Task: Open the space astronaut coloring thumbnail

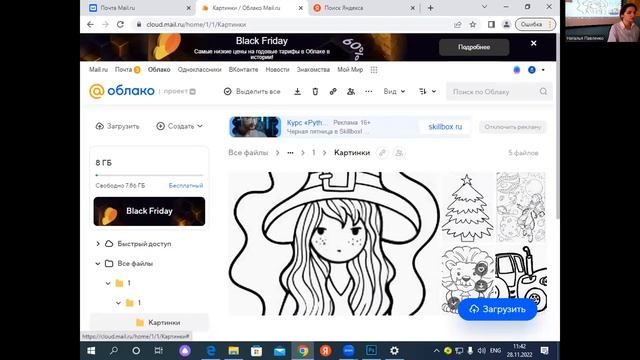Action: [521, 207]
